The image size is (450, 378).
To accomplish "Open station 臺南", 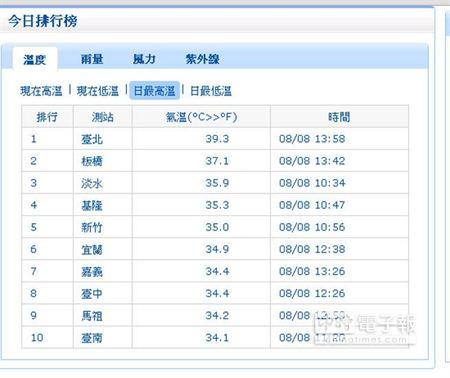I will (x=92, y=338).
